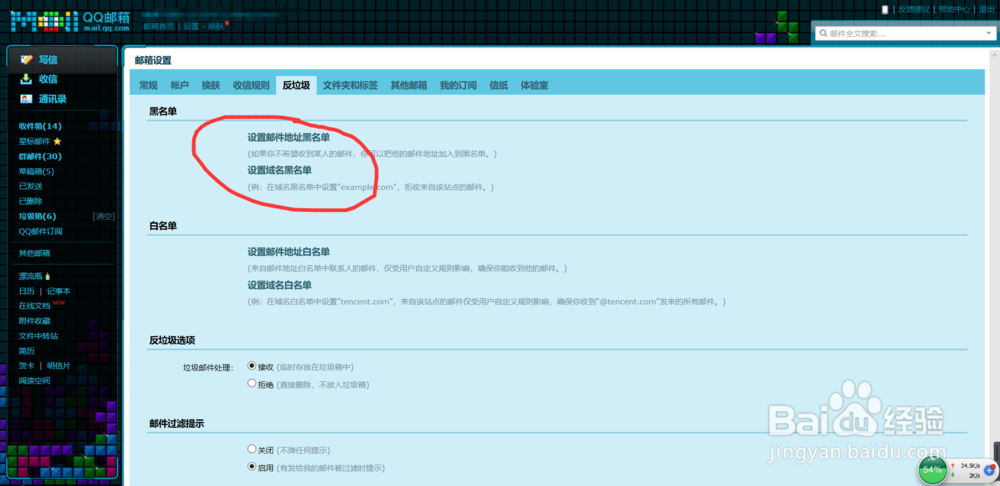The height and width of the screenshot is (486, 1000).
Task: Click the 邮件全文搜索 search field
Action: pyautogui.click(x=904, y=33)
